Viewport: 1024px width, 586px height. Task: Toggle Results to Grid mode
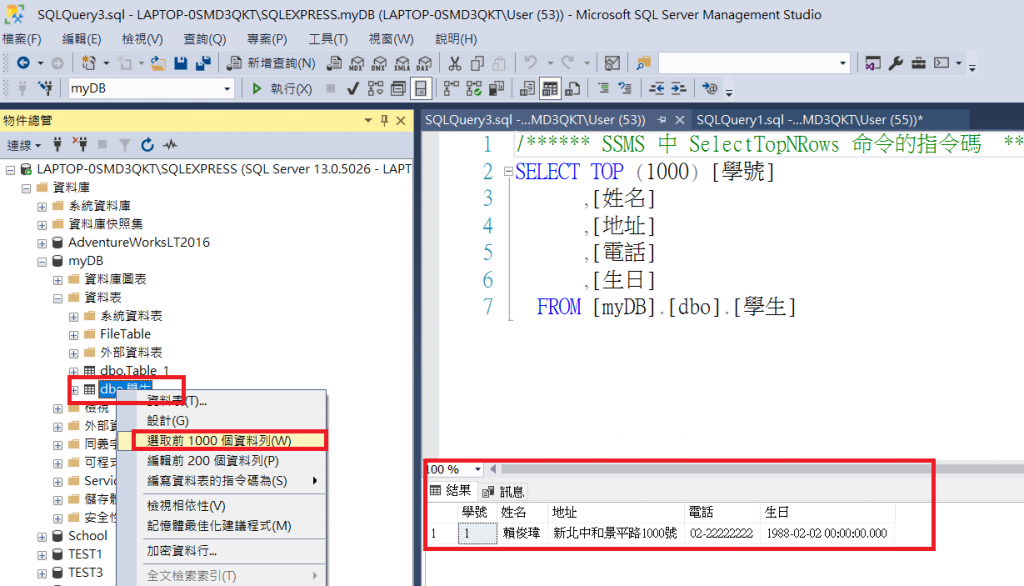pos(550,88)
